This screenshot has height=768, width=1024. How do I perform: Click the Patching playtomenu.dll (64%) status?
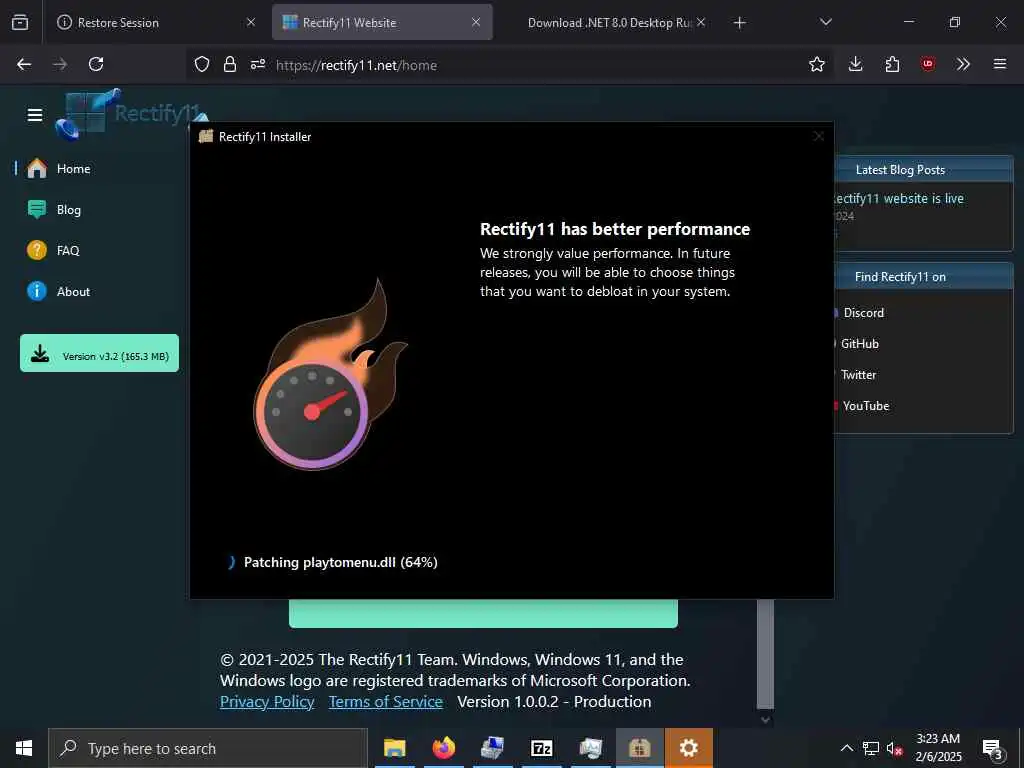340,562
